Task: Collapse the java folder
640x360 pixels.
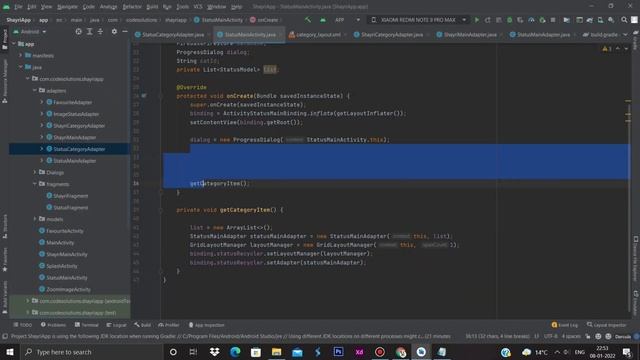Action: [21, 67]
